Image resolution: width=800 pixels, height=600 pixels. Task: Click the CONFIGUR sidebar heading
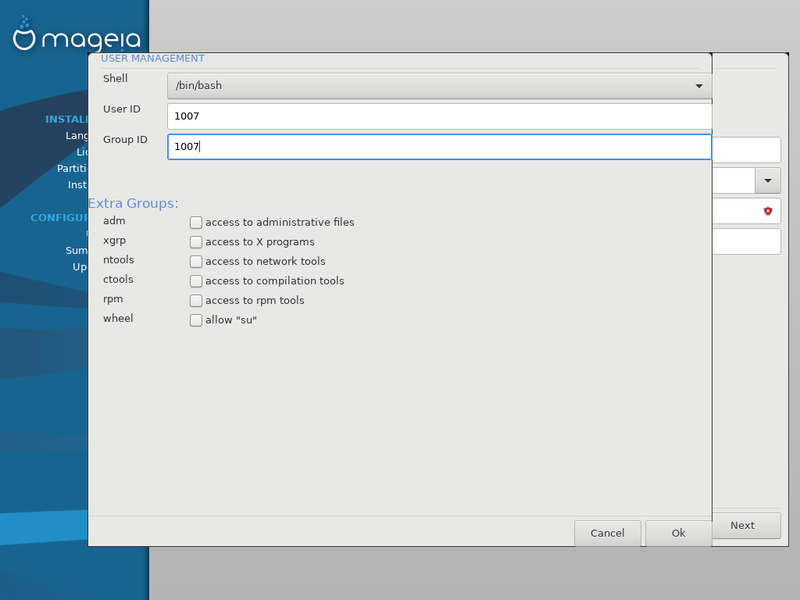click(59, 218)
